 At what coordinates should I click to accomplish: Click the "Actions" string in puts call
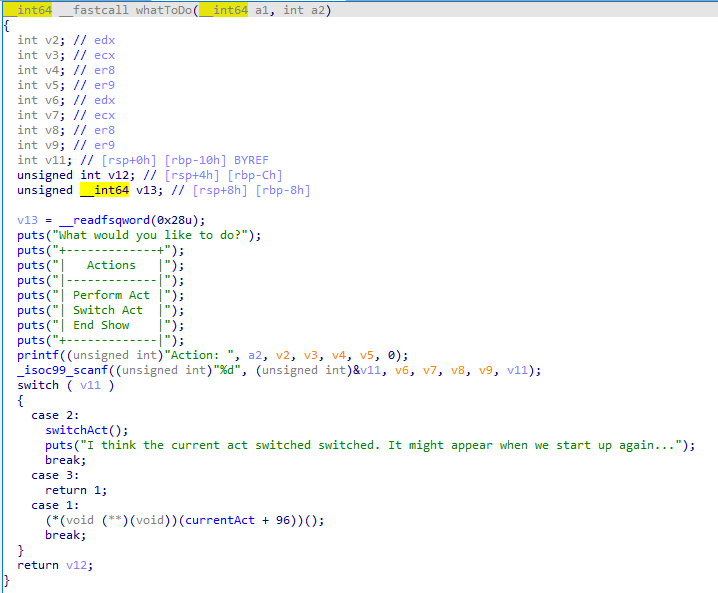click(x=111, y=265)
